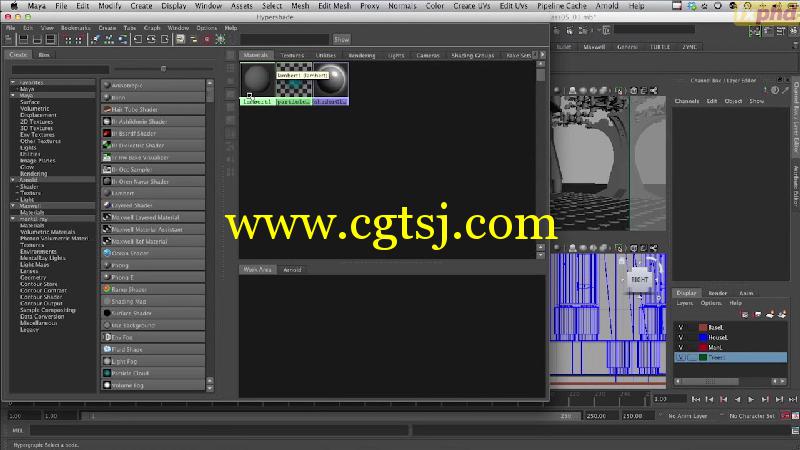Create a Use Background node

point(153,325)
